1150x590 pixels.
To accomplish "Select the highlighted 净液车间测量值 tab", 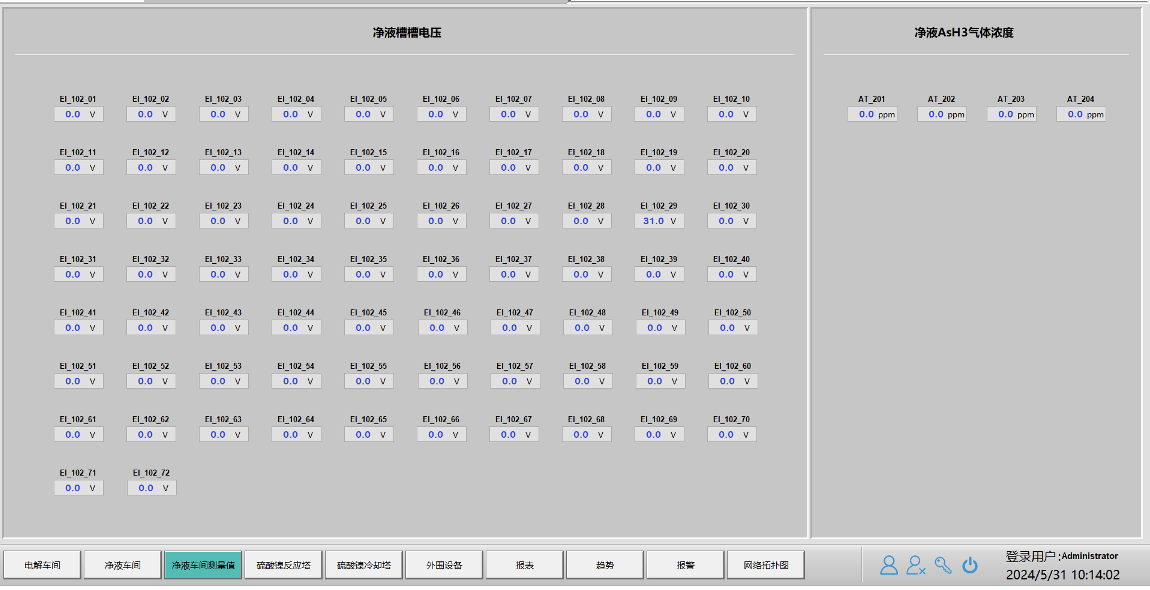I will click(x=203, y=565).
